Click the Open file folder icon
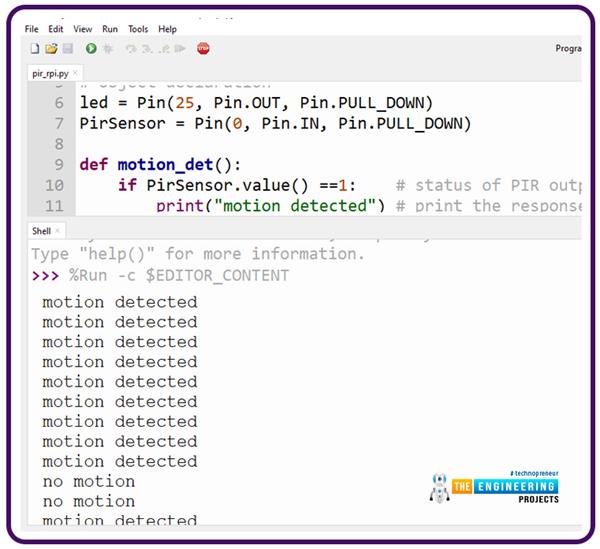This screenshot has height=549, width=600. pos(51,49)
